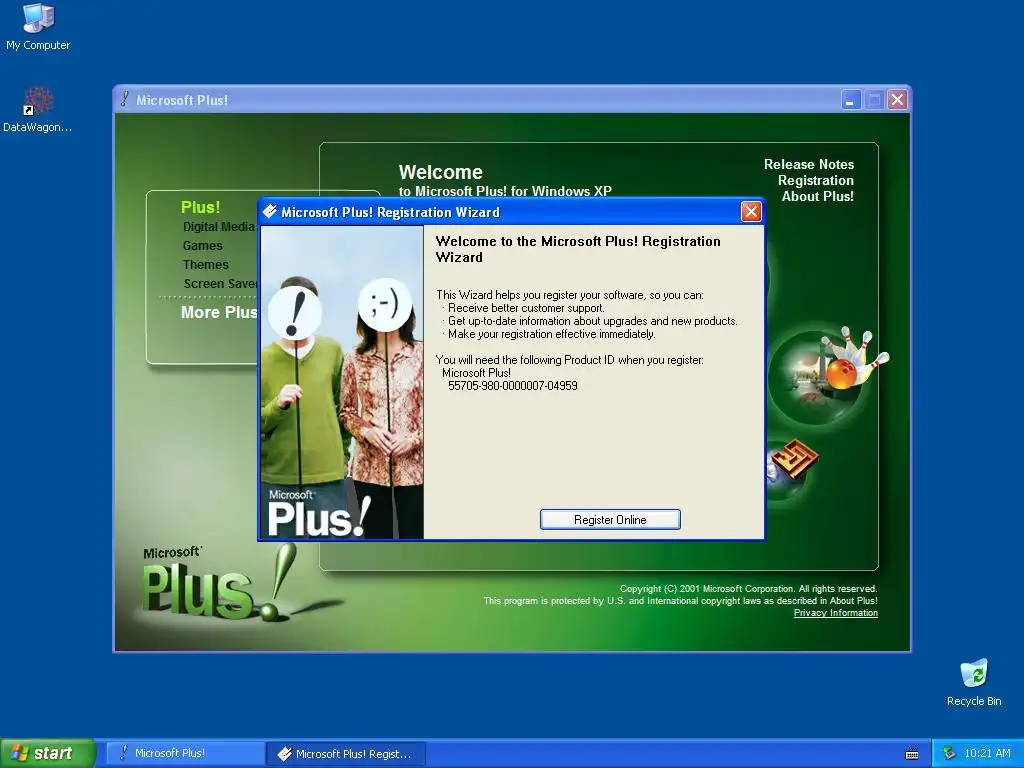The image size is (1024, 768).
Task: Open About Plus! link
Action: [x=817, y=196]
